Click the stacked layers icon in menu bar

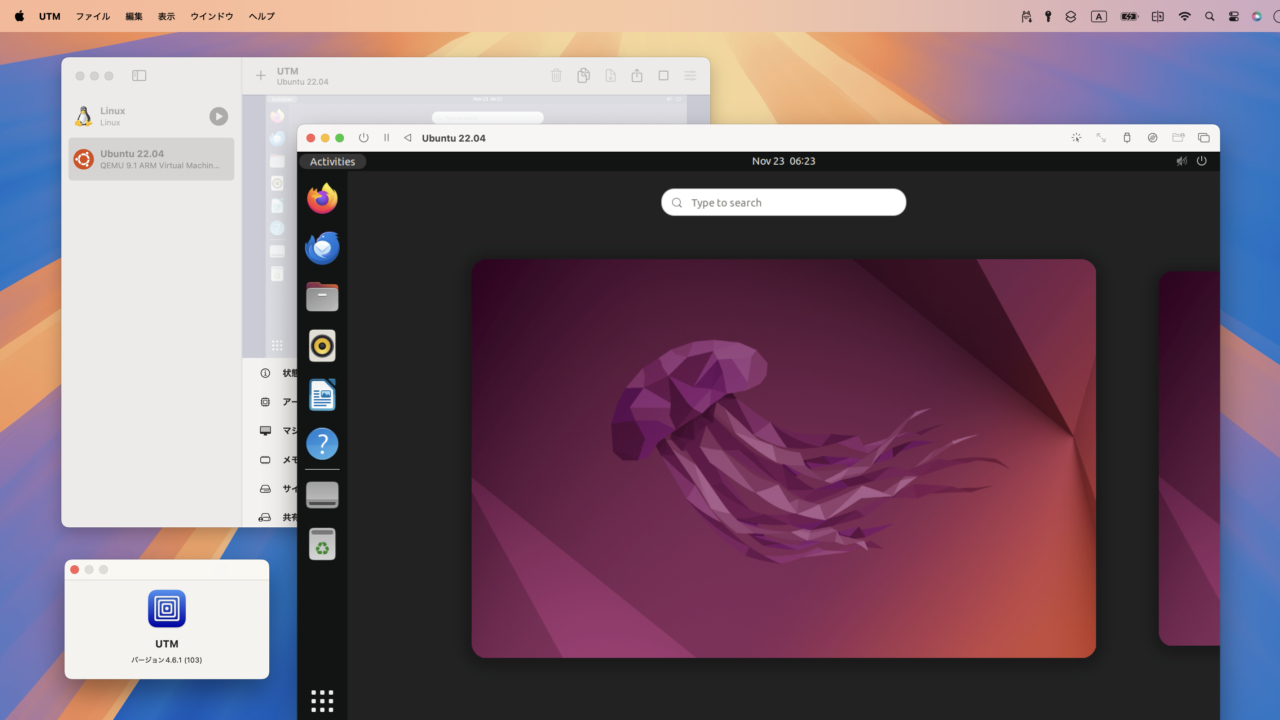[x=1070, y=16]
